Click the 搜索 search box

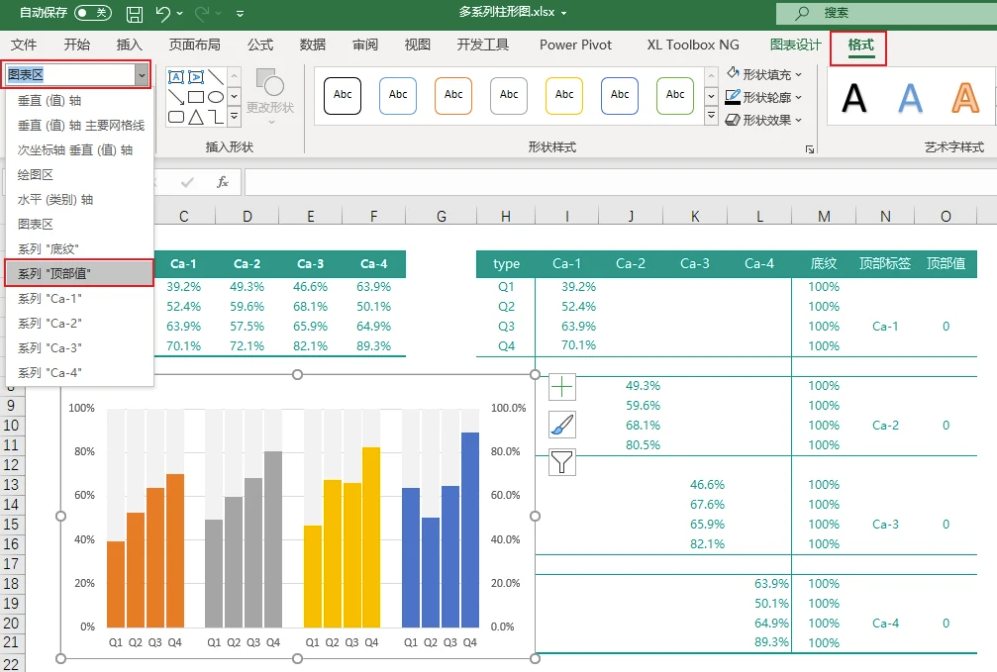click(x=880, y=13)
